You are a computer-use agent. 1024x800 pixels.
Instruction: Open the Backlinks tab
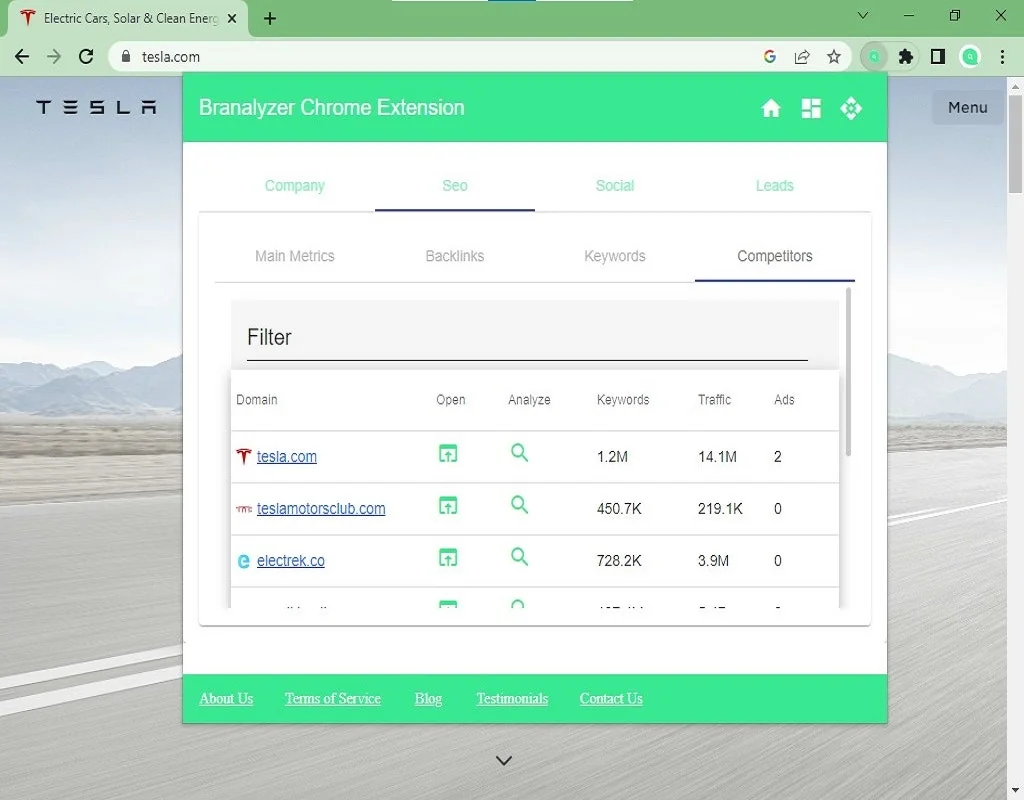(x=455, y=256)
